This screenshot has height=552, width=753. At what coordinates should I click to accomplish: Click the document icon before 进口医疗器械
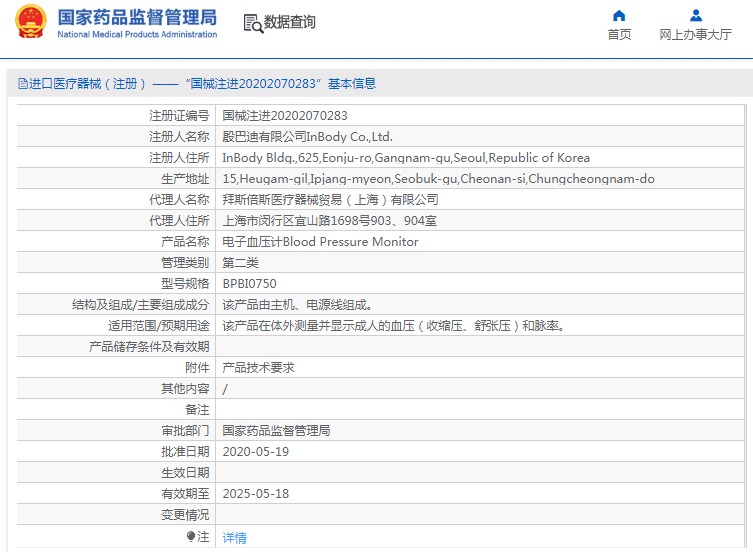[x=23, y=84]
